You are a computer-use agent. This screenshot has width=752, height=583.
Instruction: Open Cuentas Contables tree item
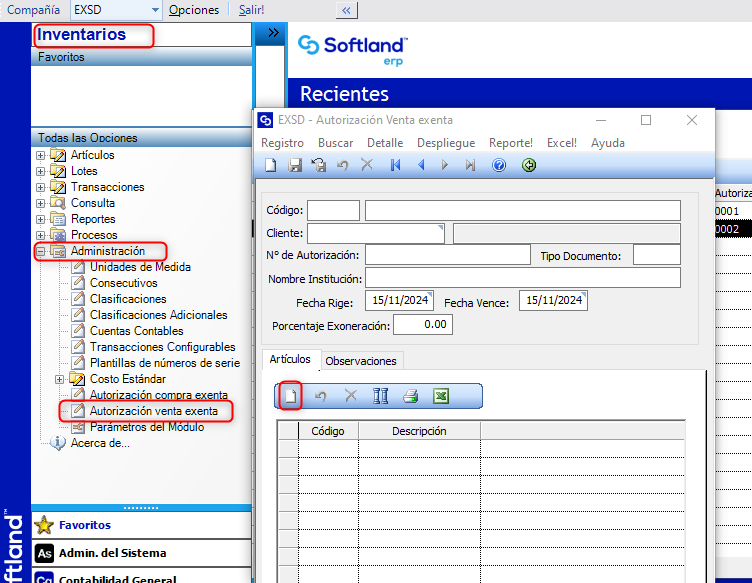(x=136, y=331)
